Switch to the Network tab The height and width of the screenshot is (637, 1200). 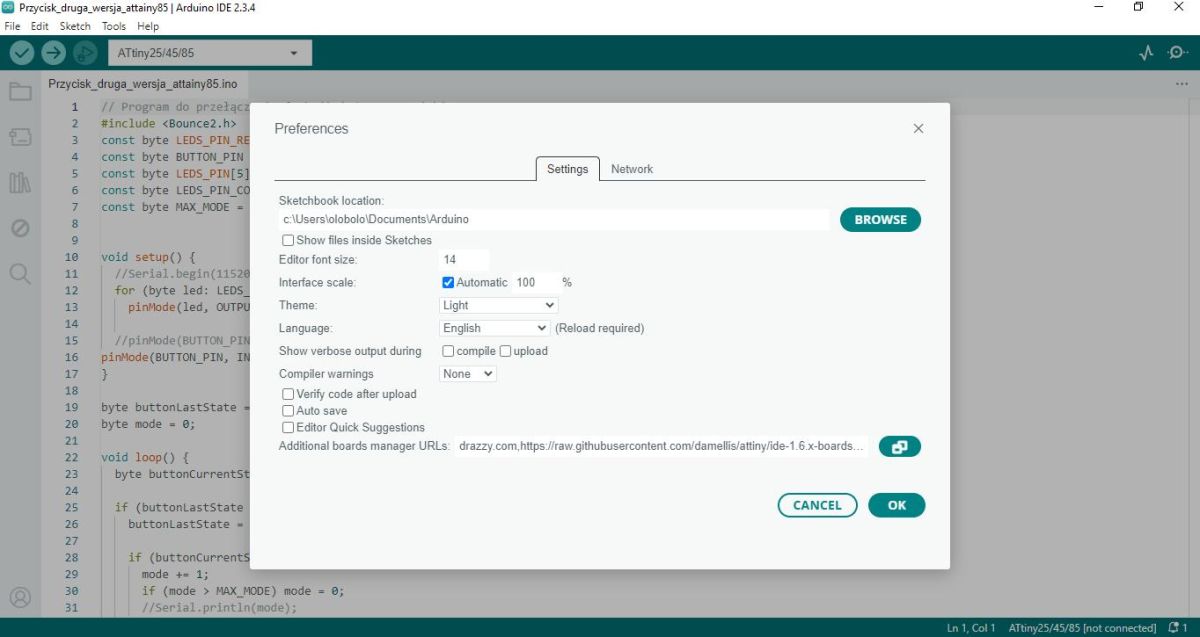point(632,169)
